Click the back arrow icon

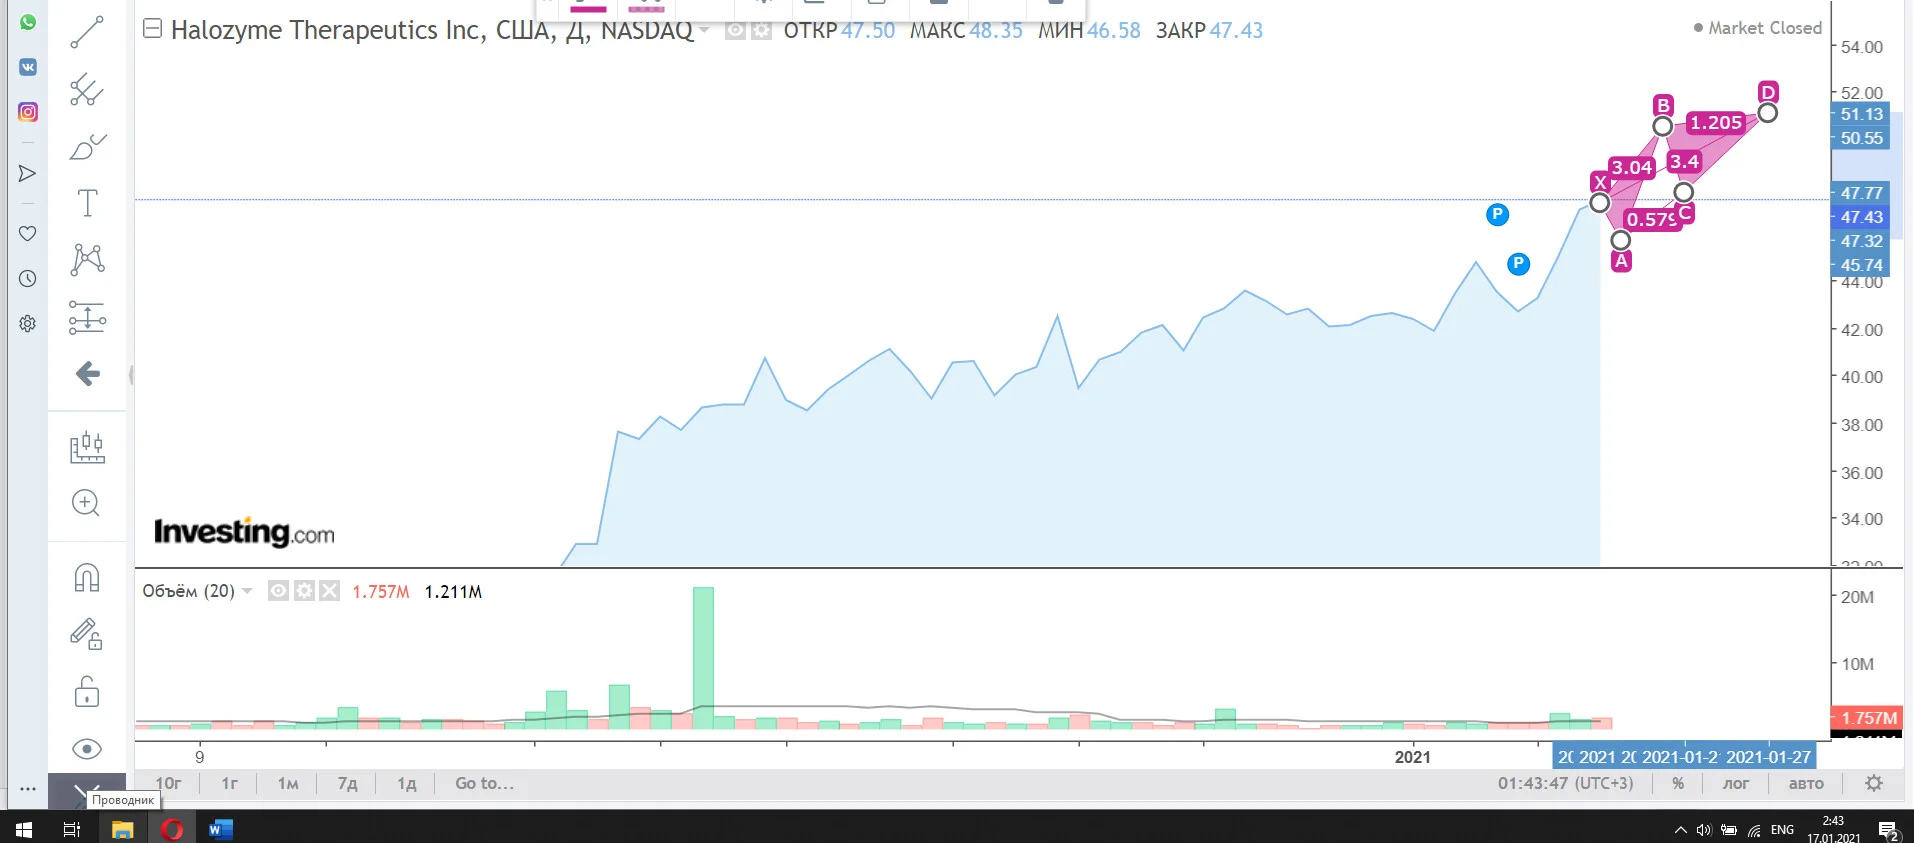point(87,374)
